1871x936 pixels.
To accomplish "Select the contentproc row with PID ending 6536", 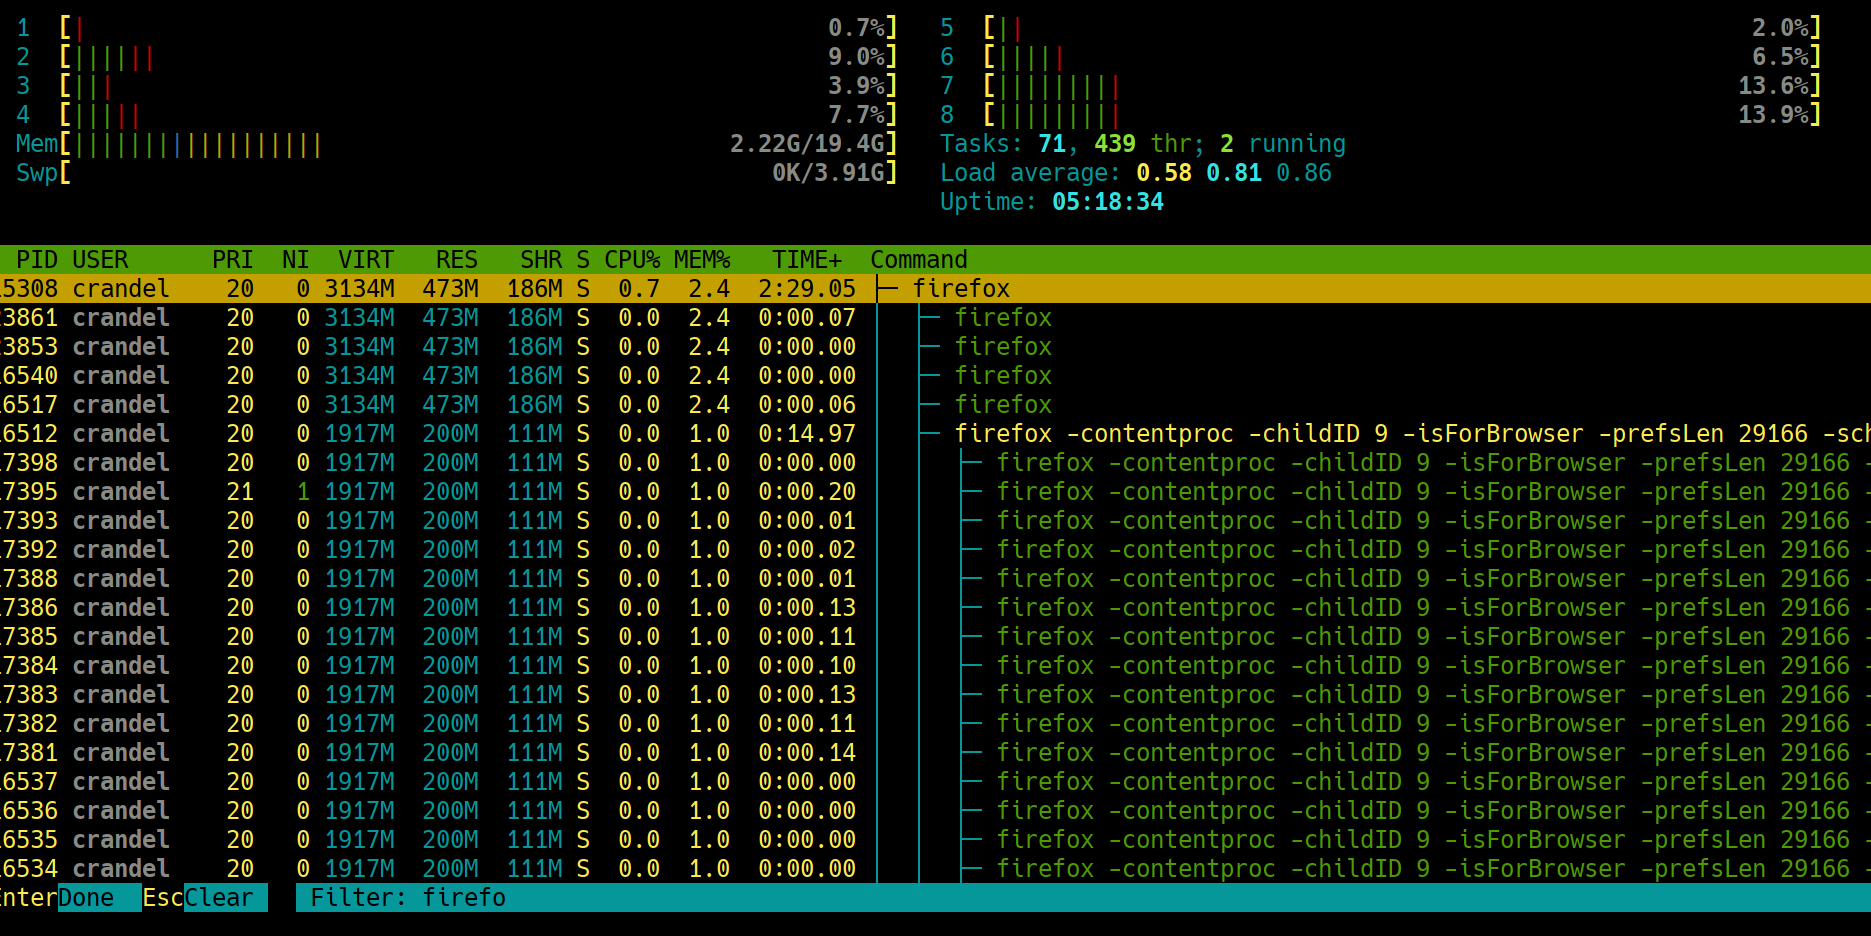I will click(935, 811).
